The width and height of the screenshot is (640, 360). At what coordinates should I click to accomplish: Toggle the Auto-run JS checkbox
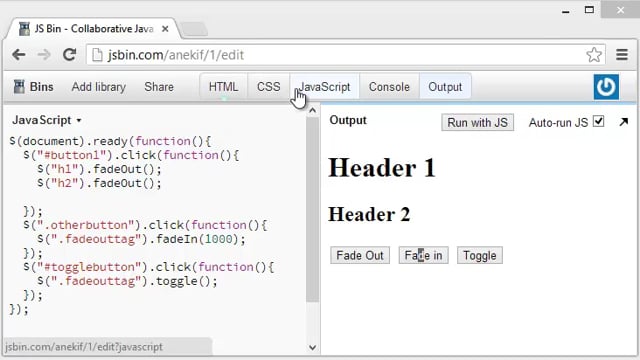coord(598,121)
